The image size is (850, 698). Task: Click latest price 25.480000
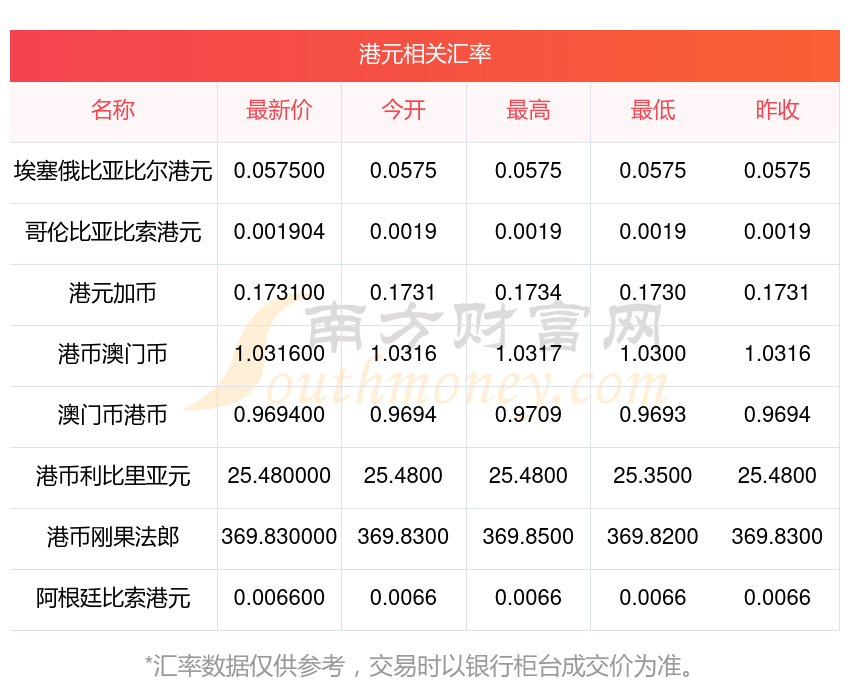(x=279, y=476)
